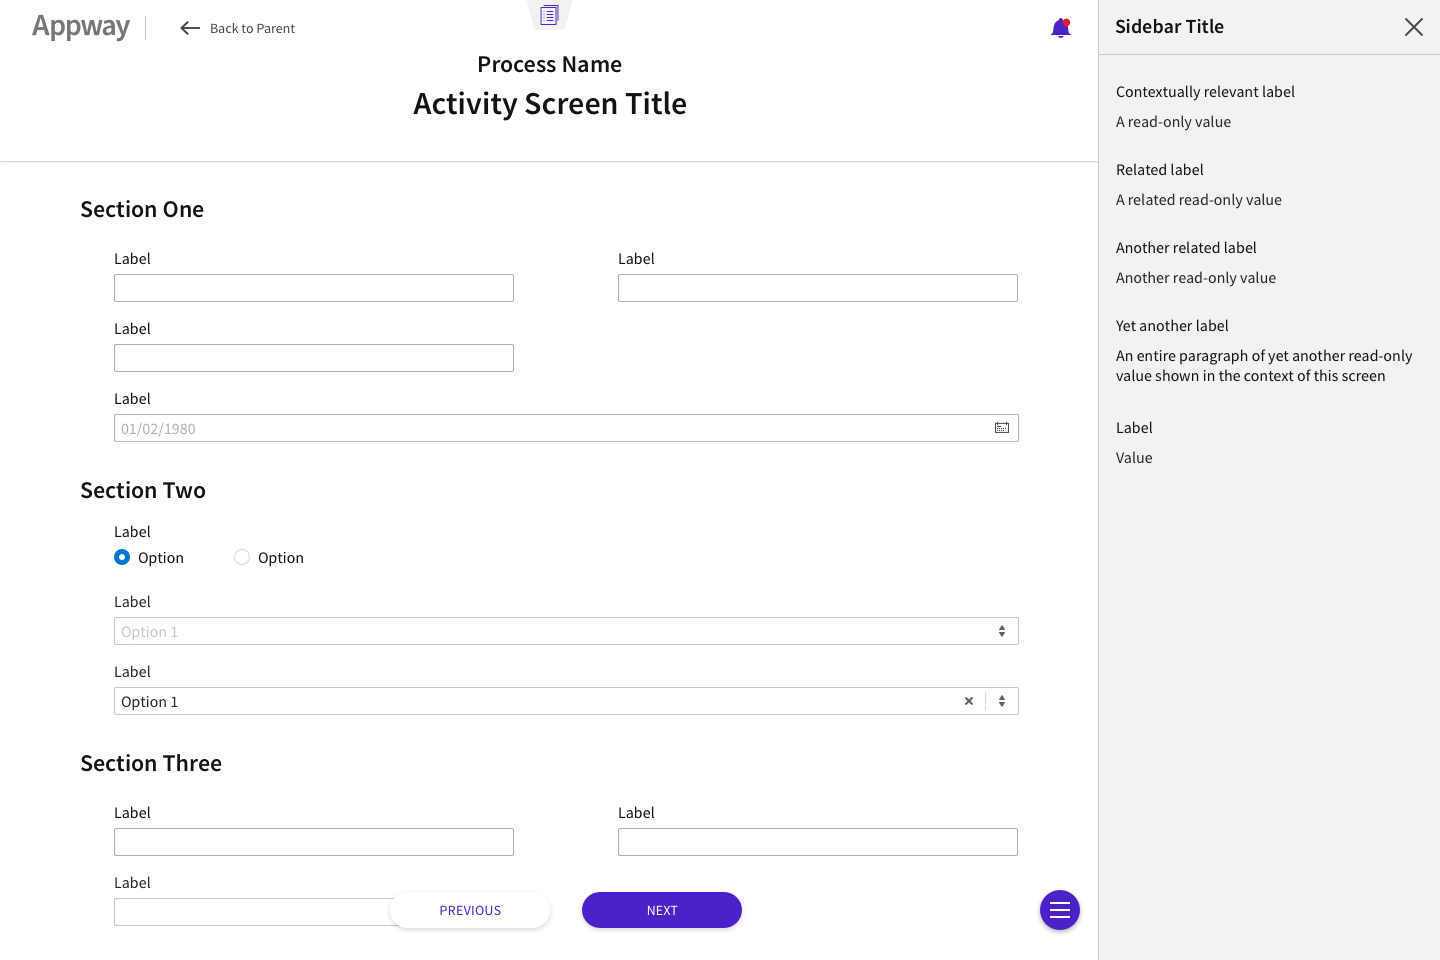Click the first Label input in Section One
1440x960 pixels.
(314, 288)
